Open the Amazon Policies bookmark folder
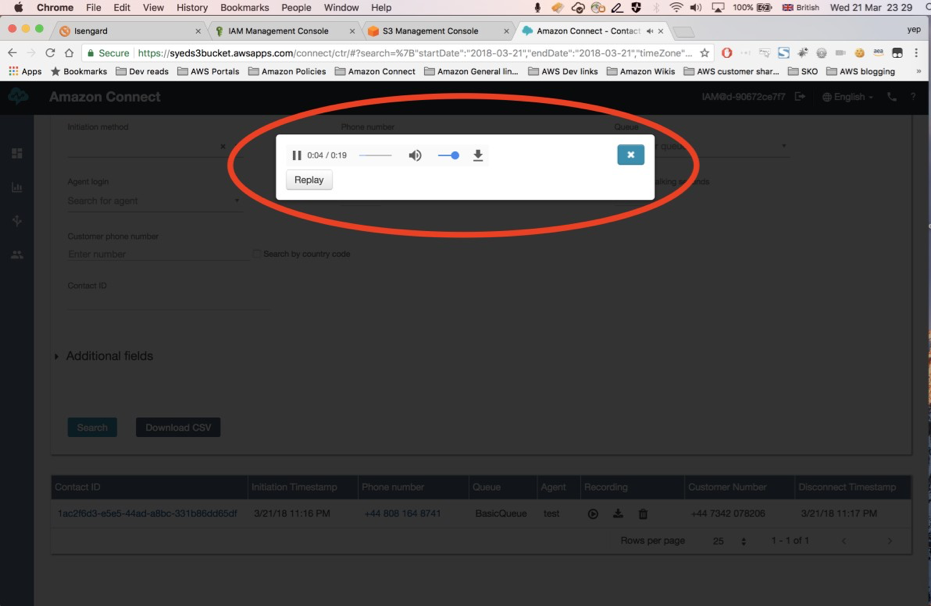Viewport: 931px width, 606px height. (x=287, y=71)
